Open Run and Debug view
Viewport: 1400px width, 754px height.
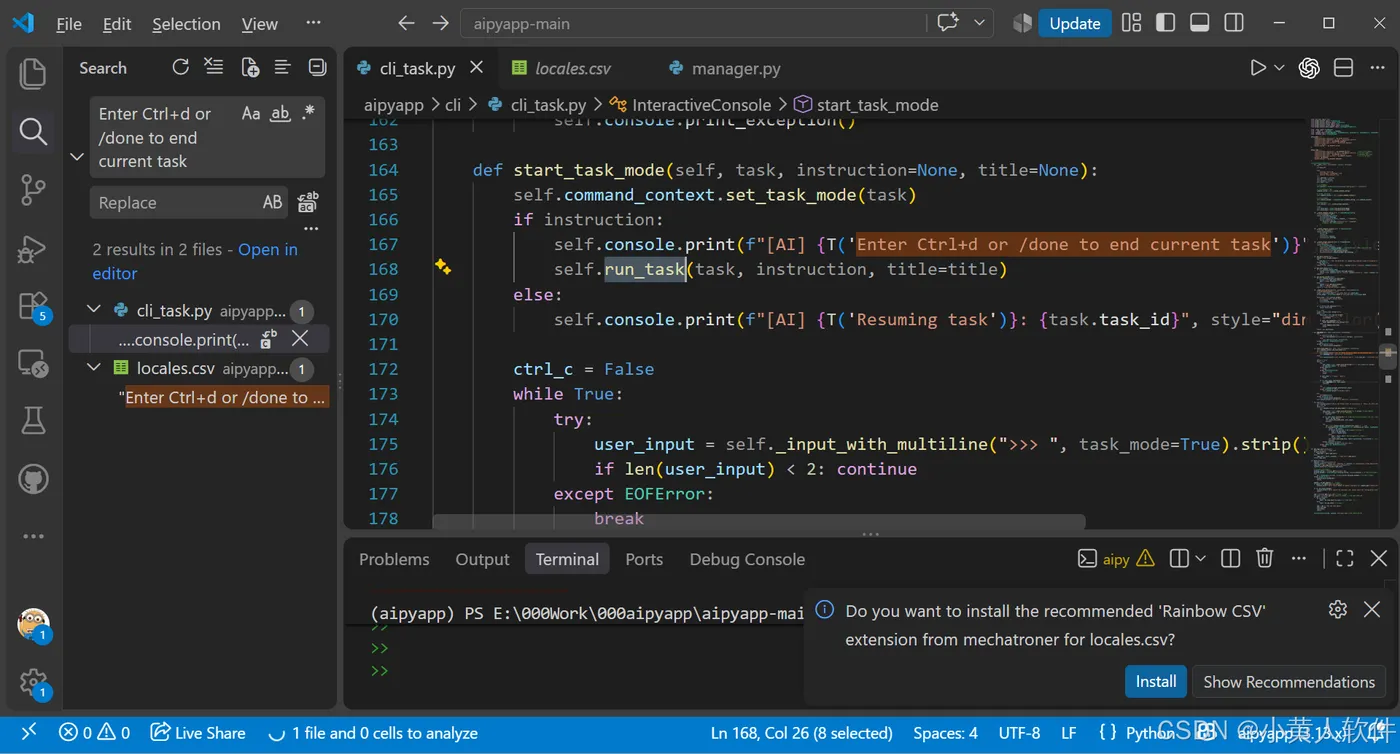33,247
